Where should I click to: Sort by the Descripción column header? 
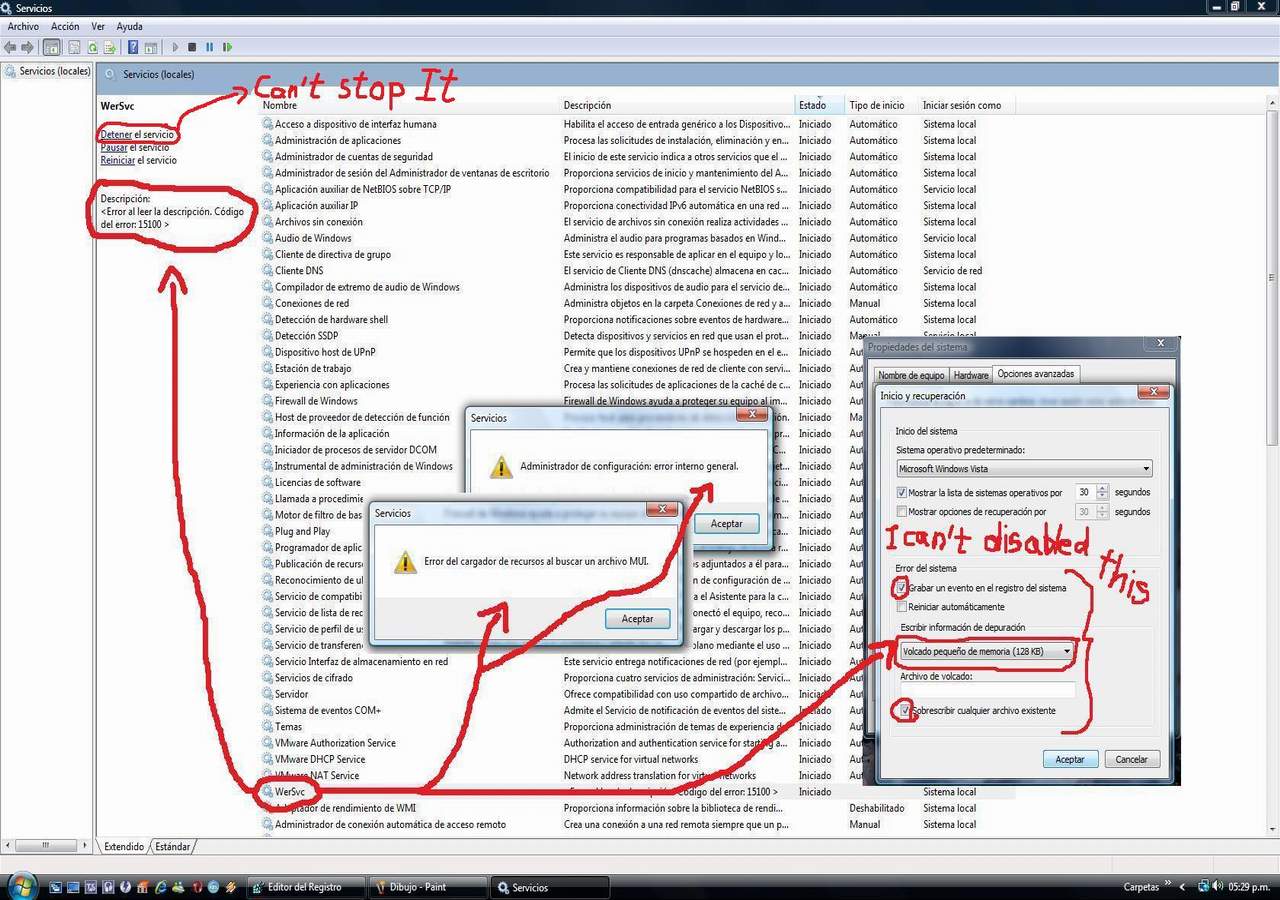677,105
